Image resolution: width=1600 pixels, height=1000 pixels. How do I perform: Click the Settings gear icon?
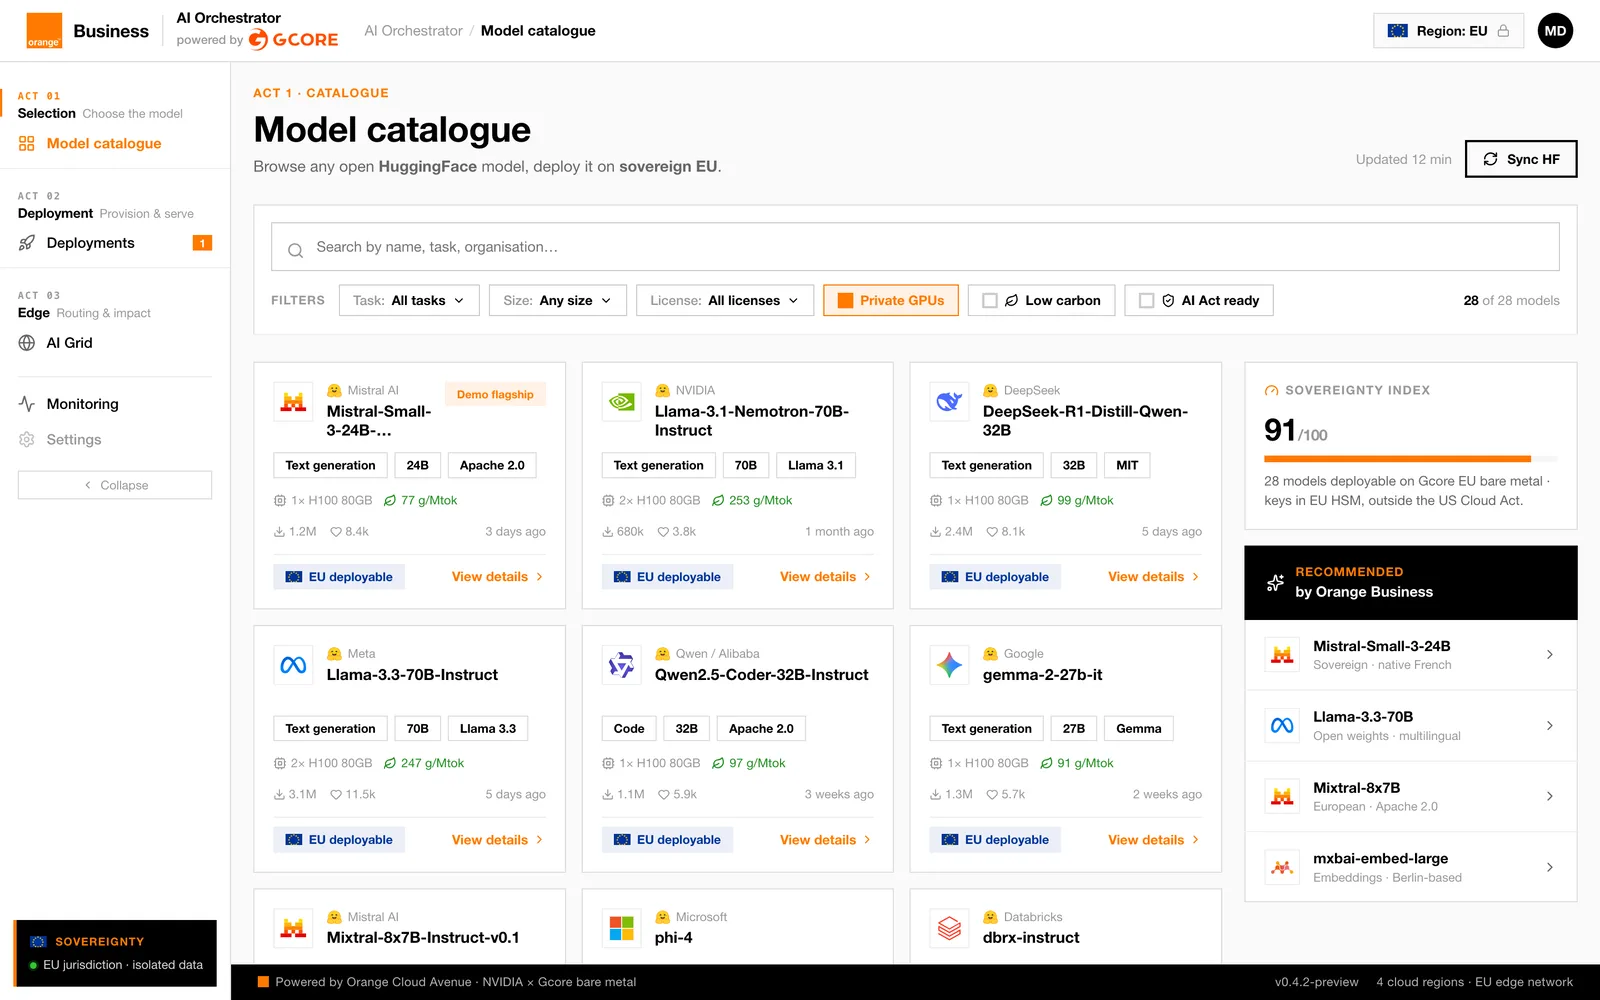[27, 440]
